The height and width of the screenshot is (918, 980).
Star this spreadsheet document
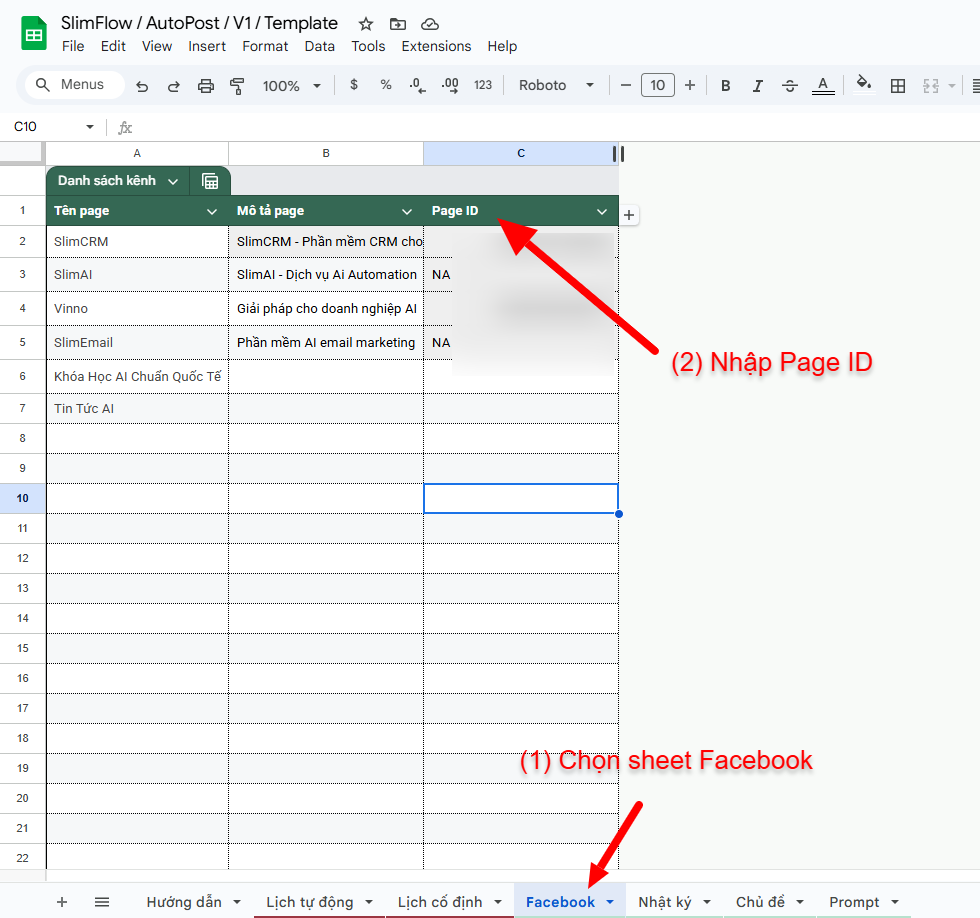[x=366, y=24]
